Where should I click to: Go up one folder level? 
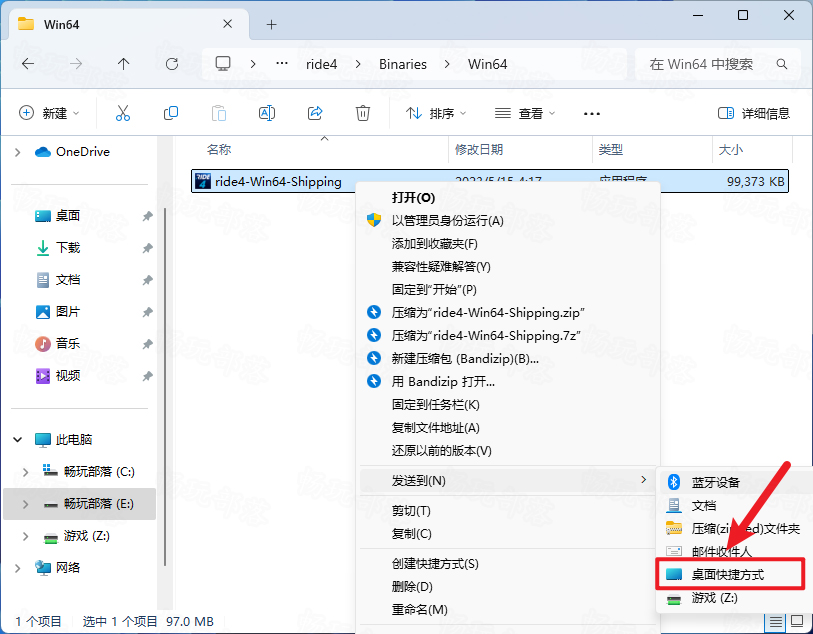coord(123,64)
